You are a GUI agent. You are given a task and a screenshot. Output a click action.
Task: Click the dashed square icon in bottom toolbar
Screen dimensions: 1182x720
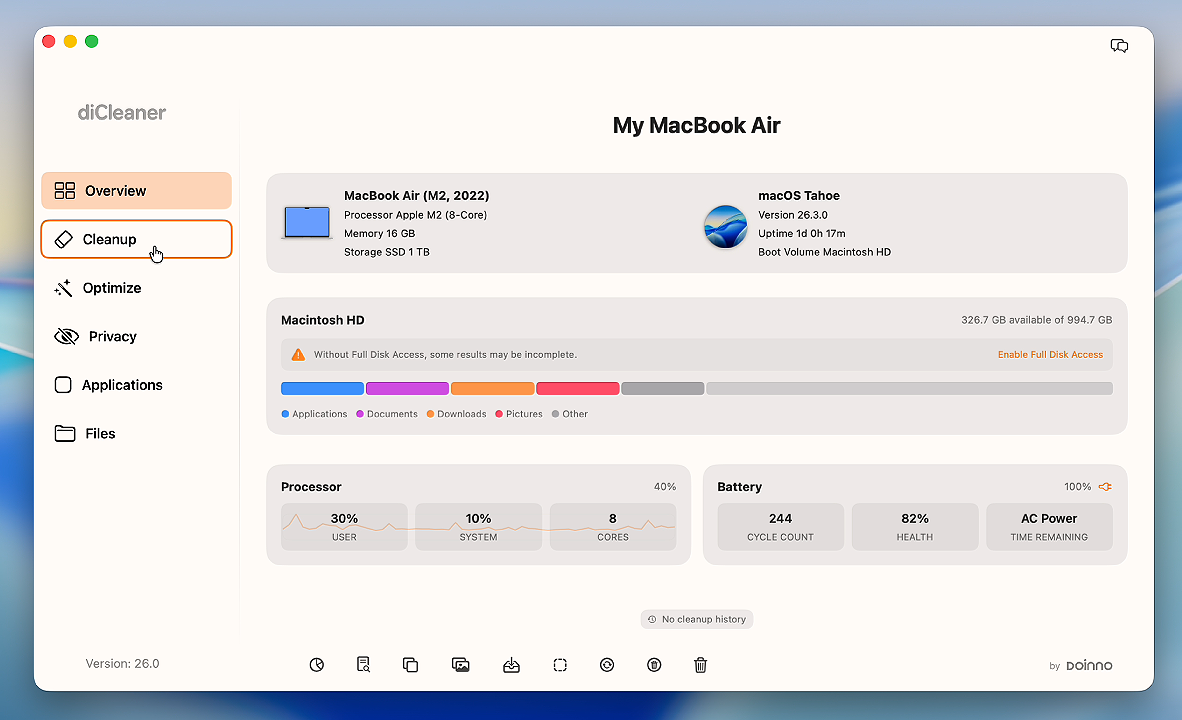(560, 665)
